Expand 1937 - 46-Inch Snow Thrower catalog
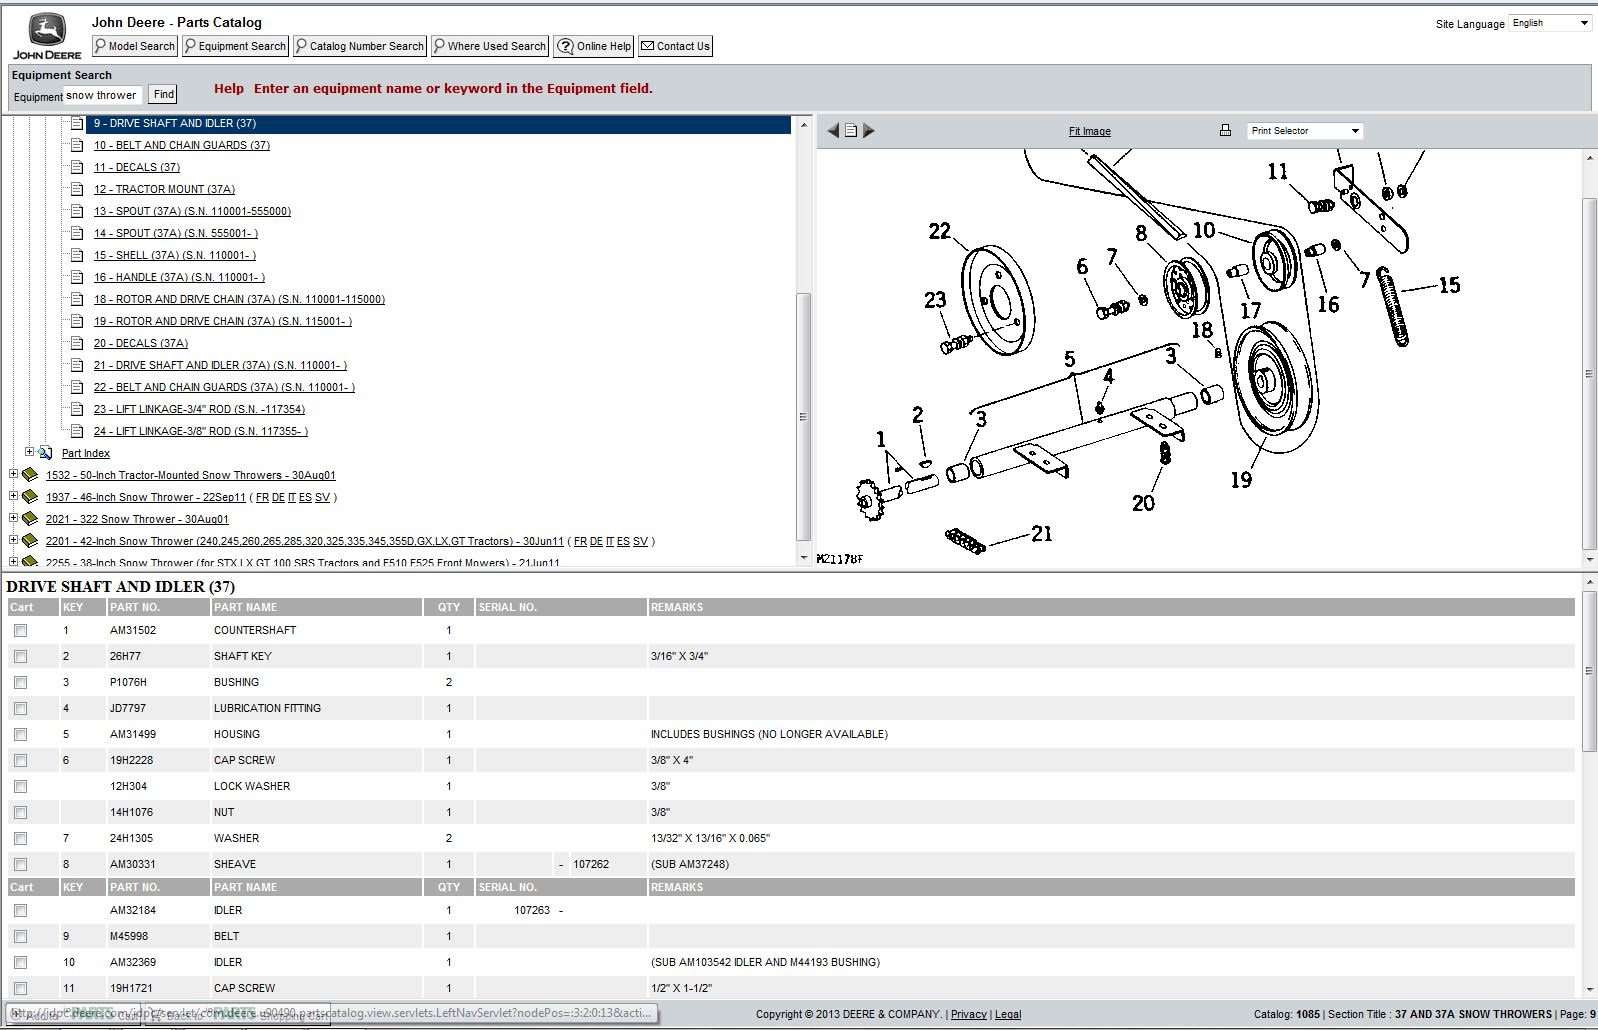The height and width of the screenshot is (1030, 1598). 13,496
